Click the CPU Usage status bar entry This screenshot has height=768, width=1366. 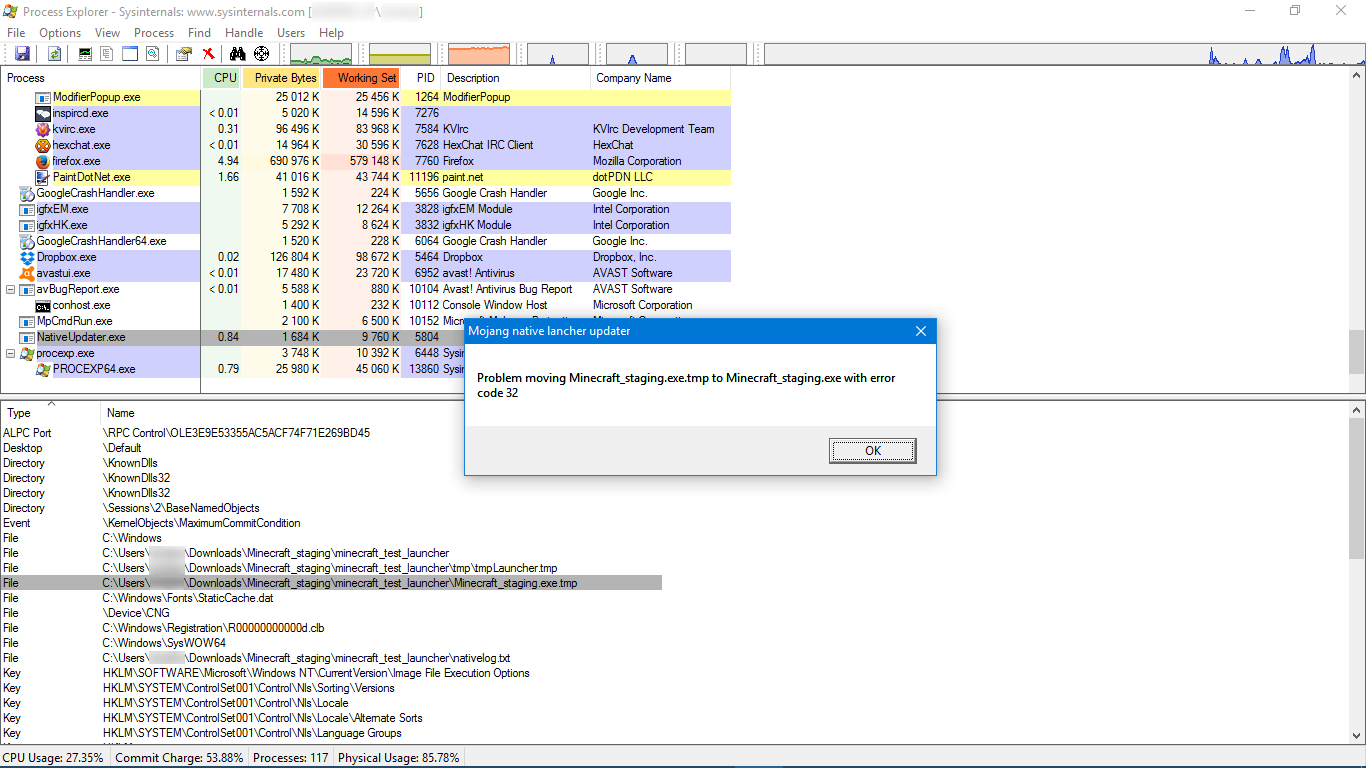[53, 758]
